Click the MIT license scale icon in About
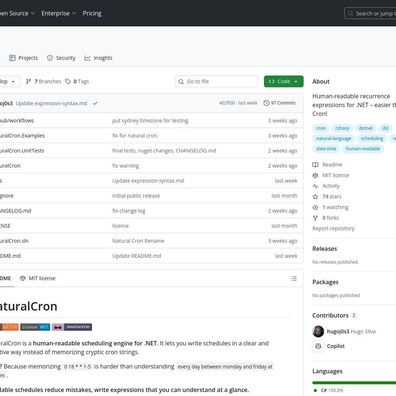 (x=315, y=175)
